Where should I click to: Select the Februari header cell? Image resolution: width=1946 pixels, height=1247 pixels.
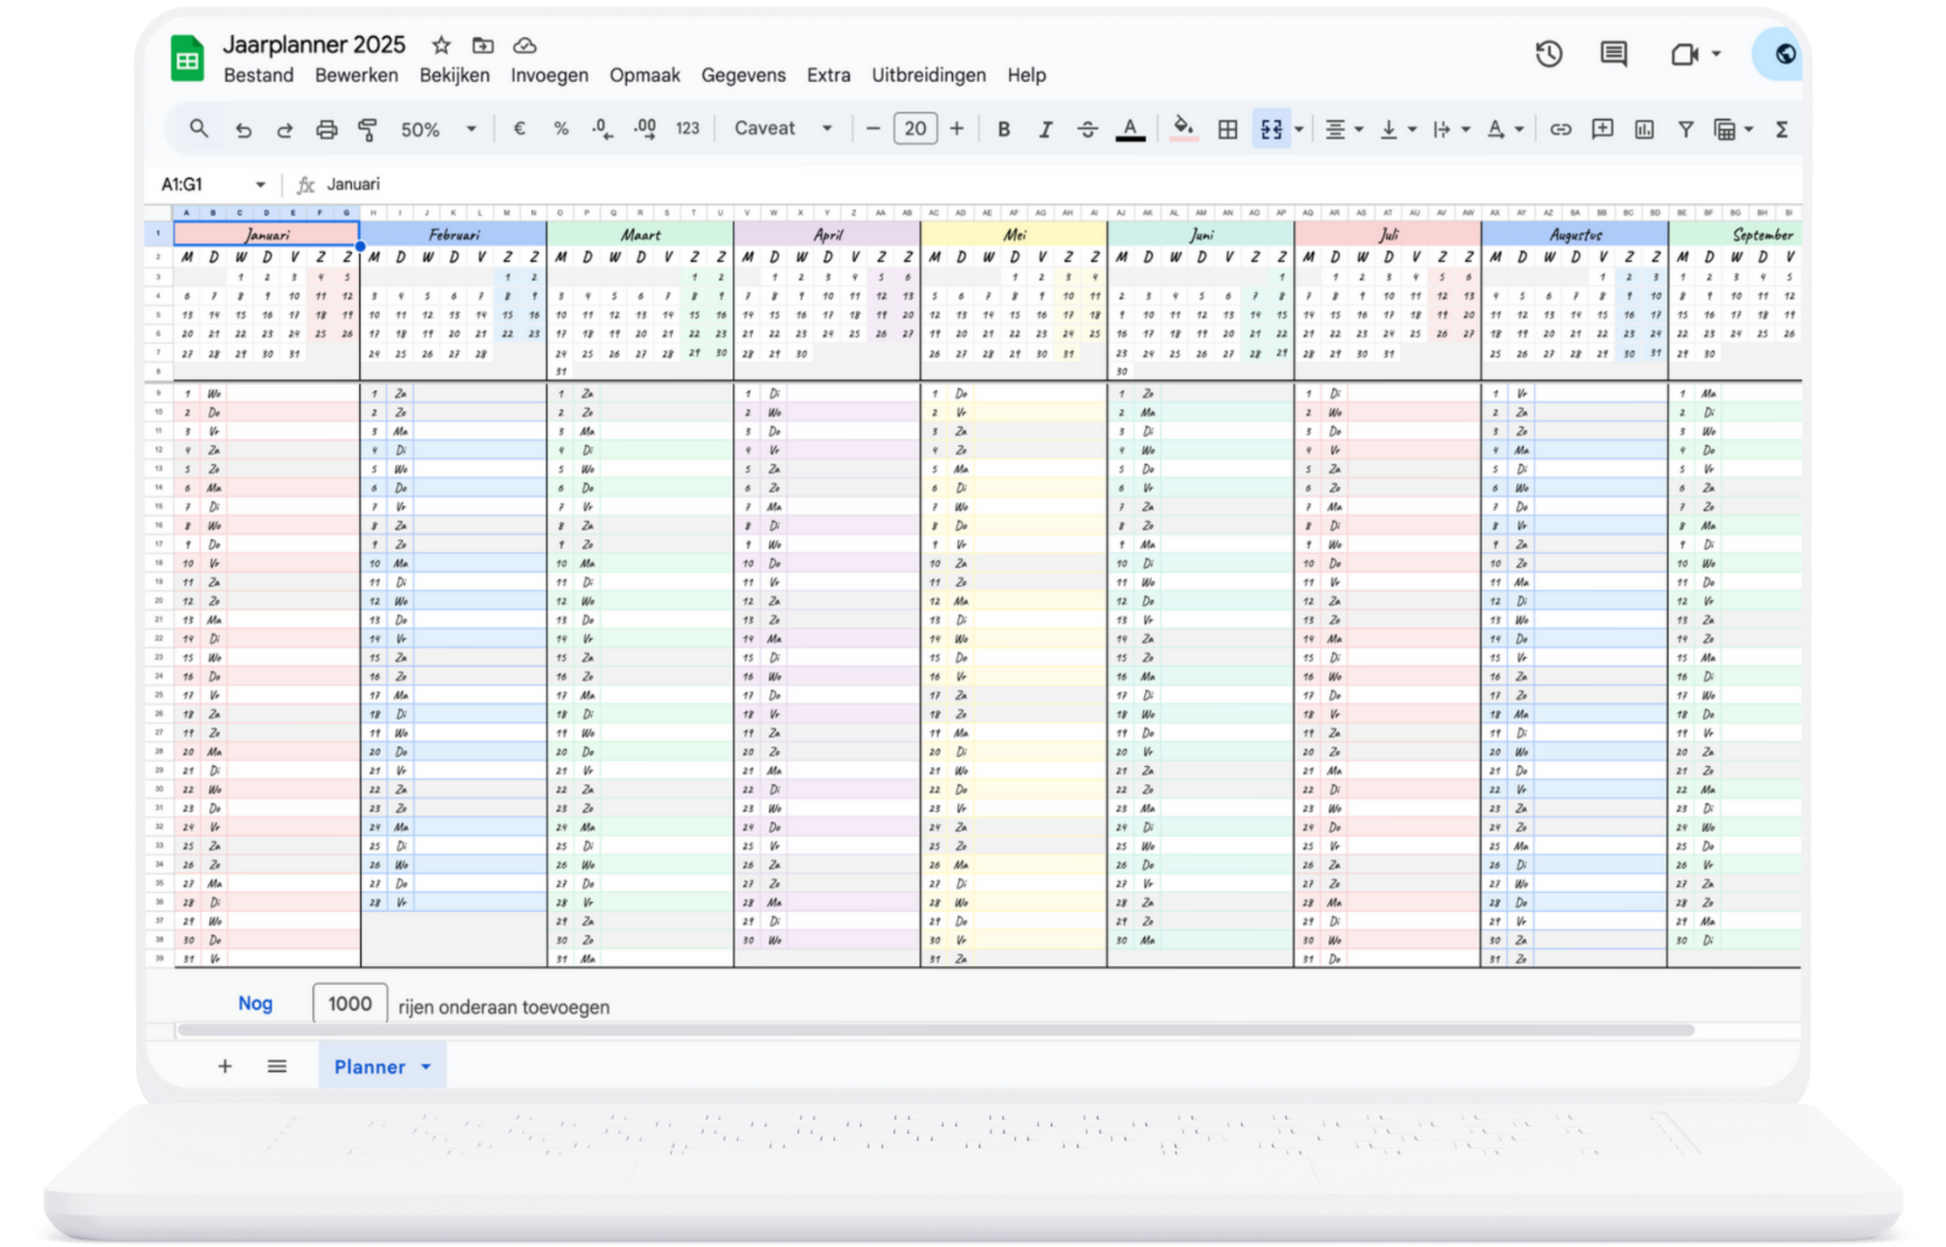pyautogui.click(x=454, y=234)
